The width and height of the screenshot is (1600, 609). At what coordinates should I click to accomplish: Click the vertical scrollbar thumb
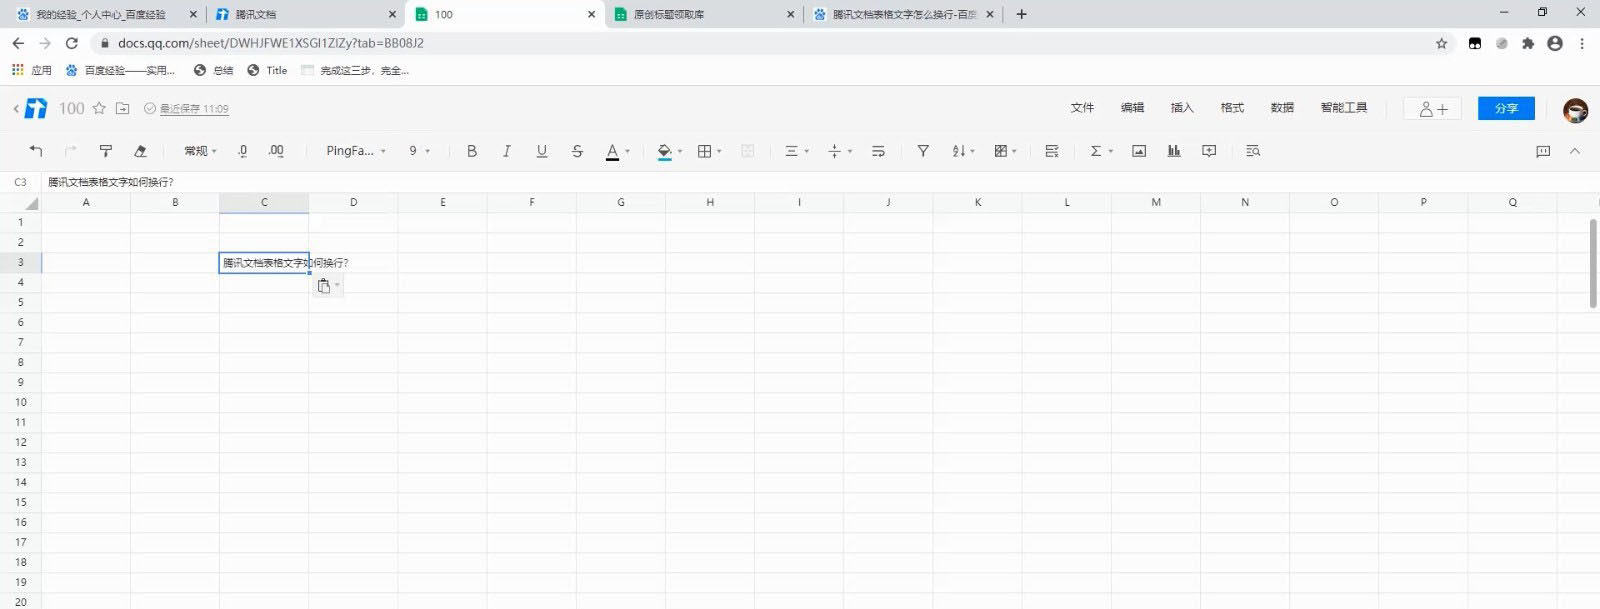[x=1592, y=264]
